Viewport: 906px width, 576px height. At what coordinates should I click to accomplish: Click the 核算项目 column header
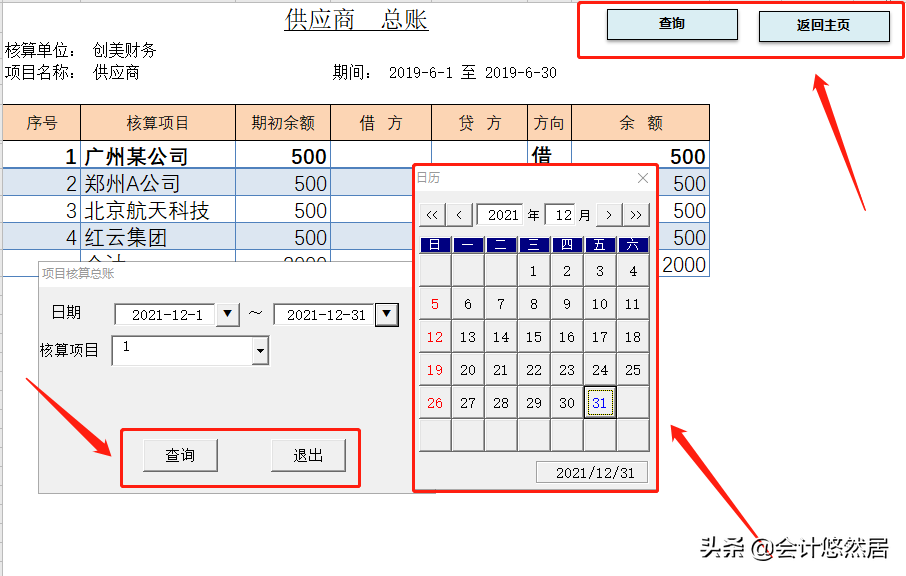point(158,122)
